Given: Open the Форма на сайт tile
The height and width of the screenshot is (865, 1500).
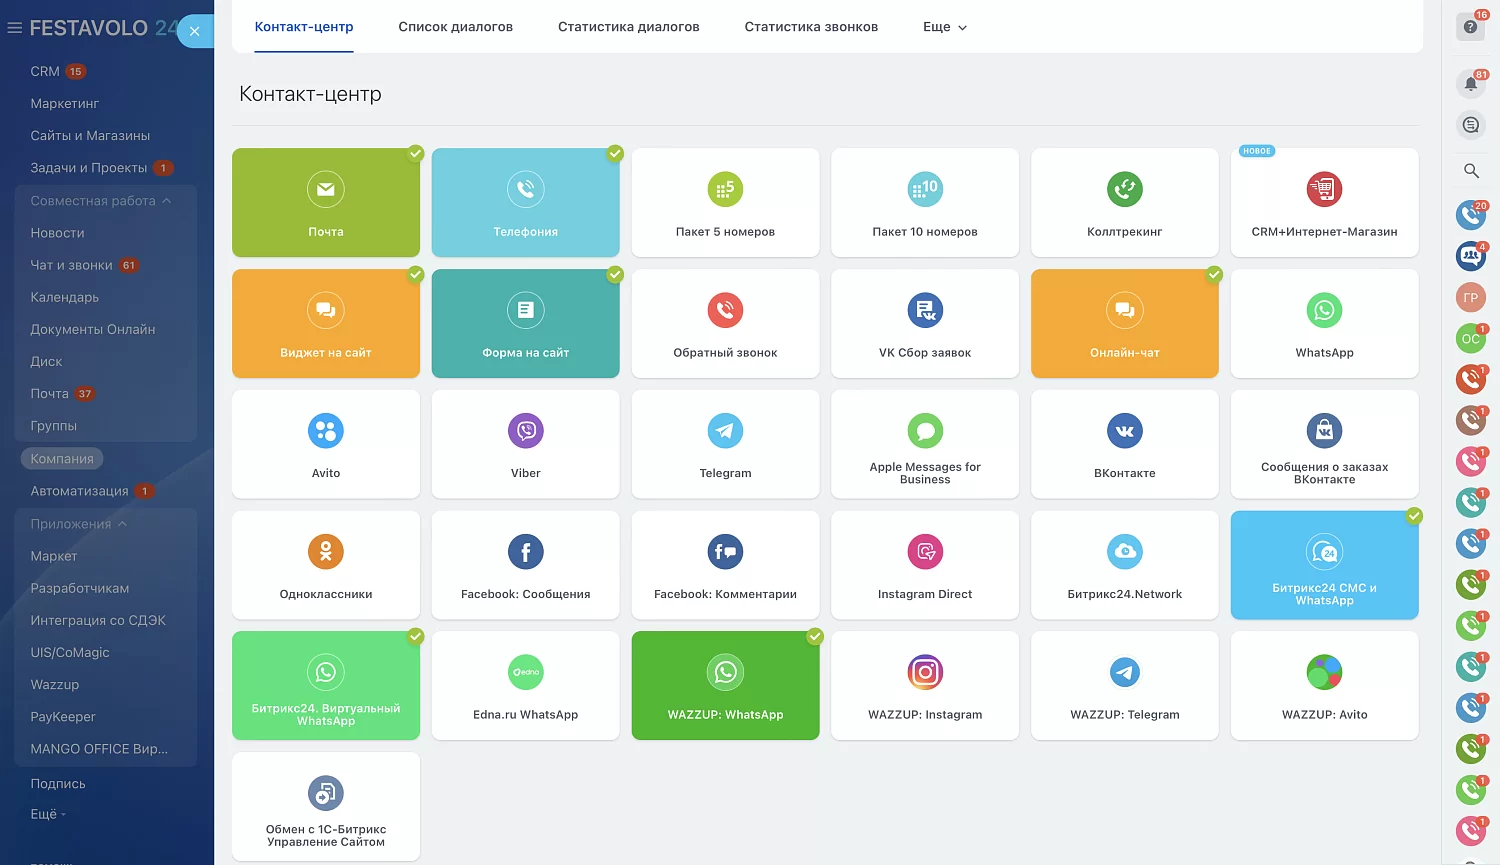Looking at the screenshot, I should coord(526,324).
